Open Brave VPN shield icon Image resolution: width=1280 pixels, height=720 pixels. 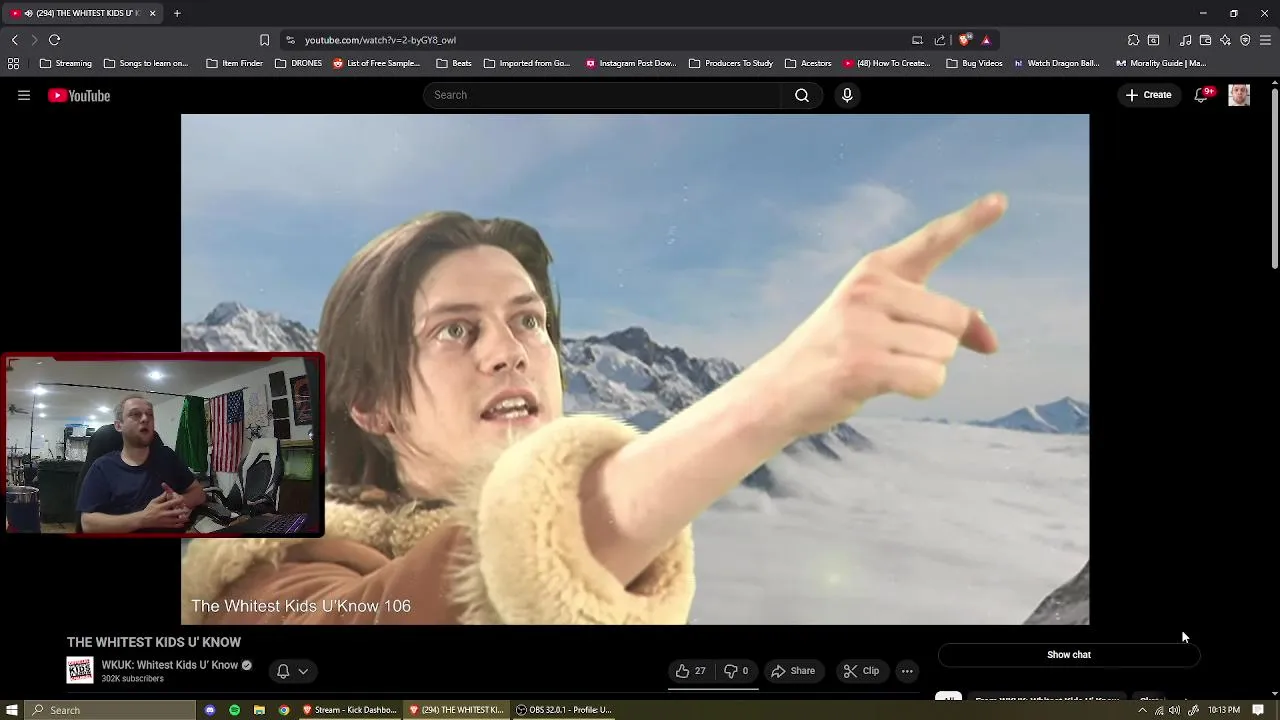pyautogui.click(x=1245, y=40)
